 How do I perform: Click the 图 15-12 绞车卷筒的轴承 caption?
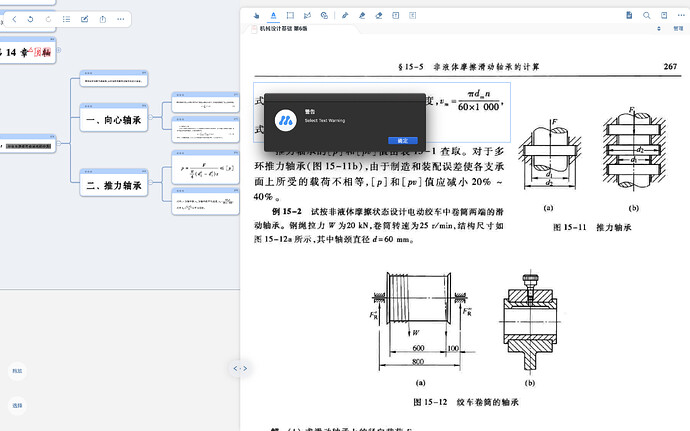(x=466, y=402)
